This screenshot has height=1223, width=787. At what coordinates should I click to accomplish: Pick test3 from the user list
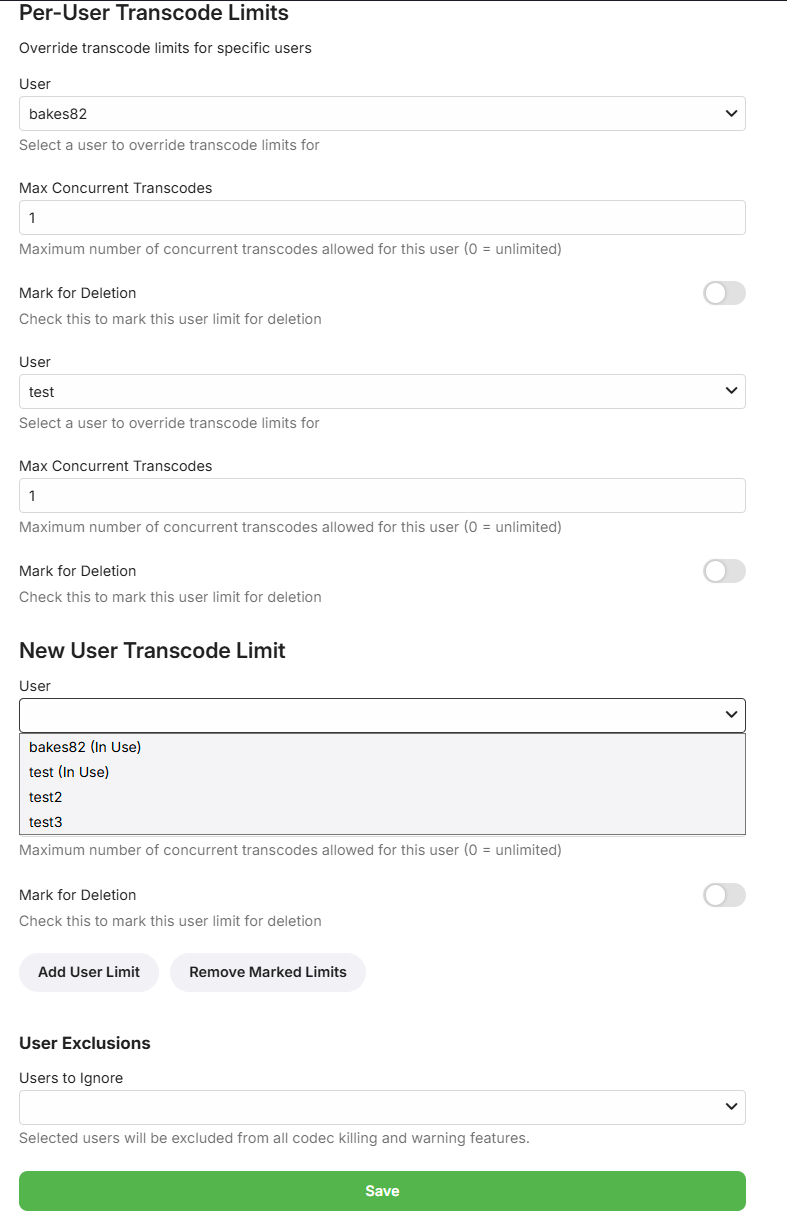(x=46, y=822)
